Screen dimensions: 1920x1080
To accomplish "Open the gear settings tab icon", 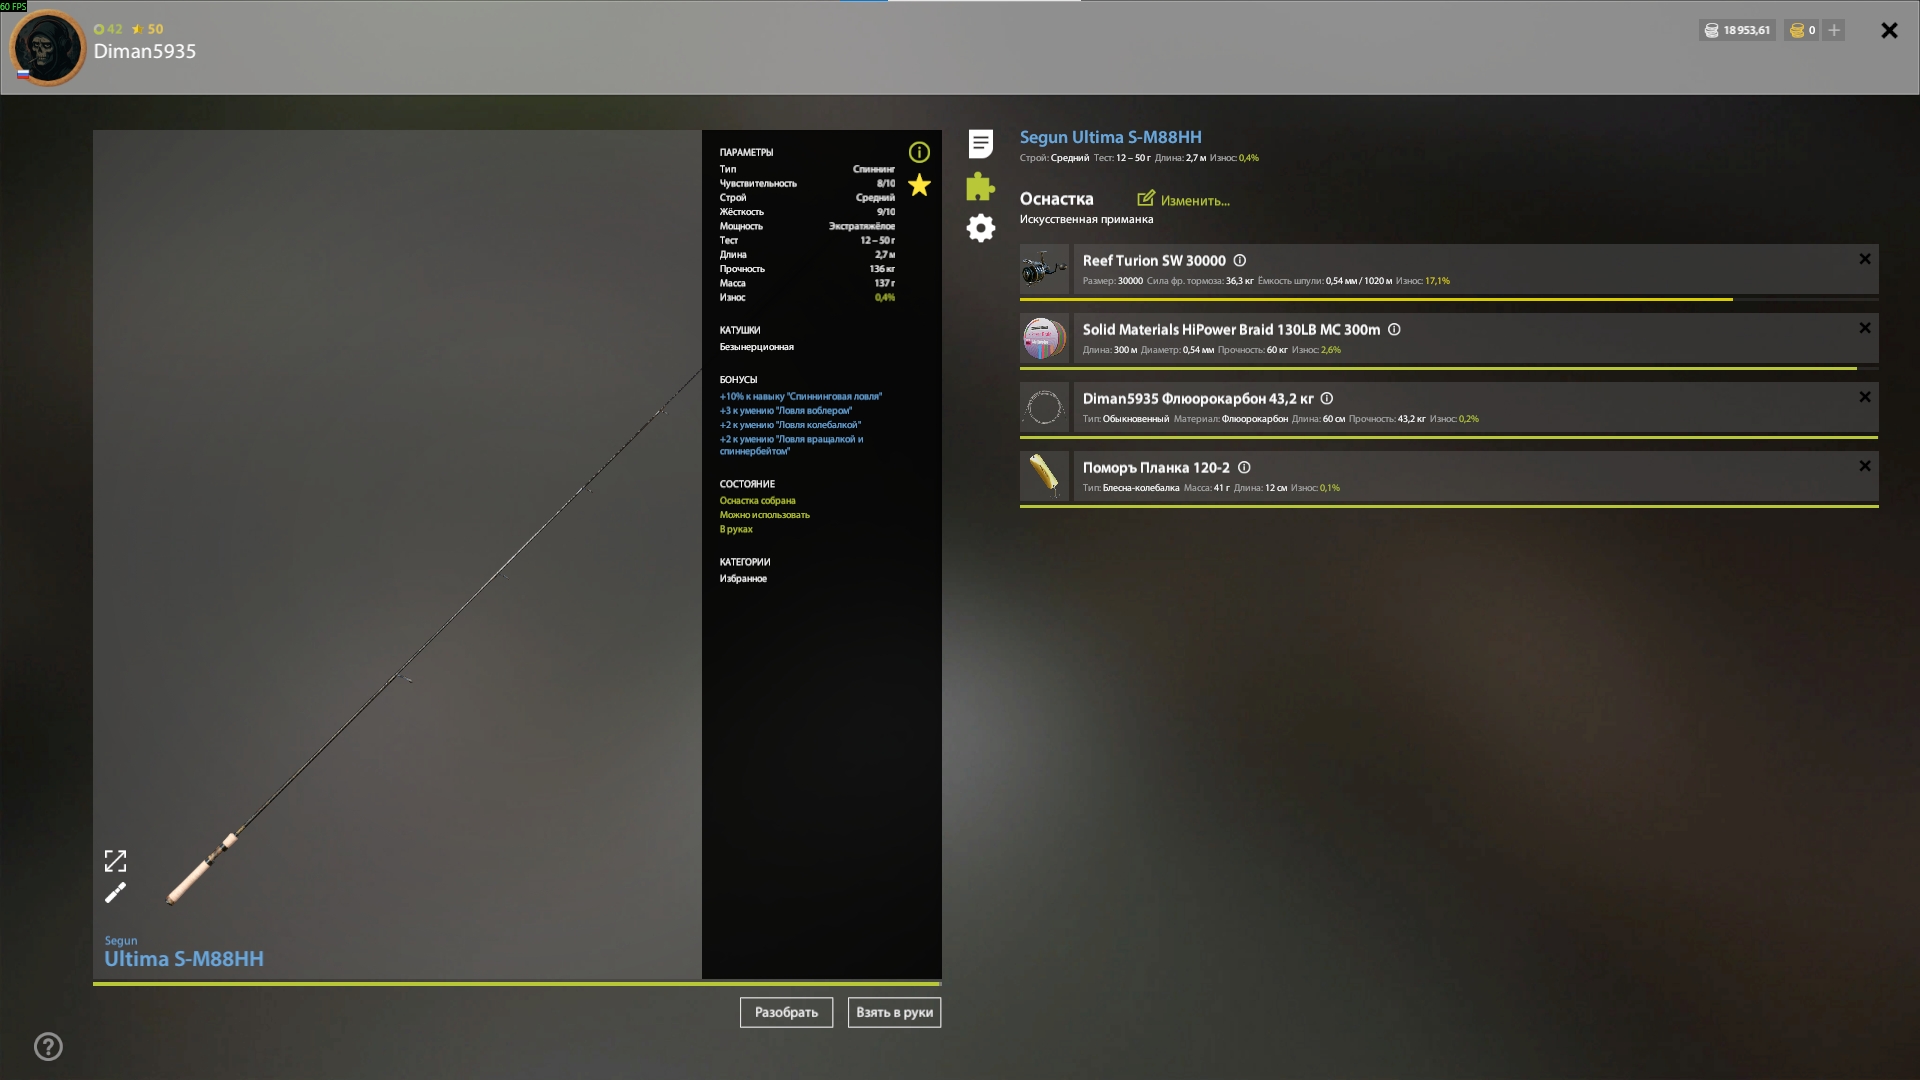I will (x=981, y=228).
